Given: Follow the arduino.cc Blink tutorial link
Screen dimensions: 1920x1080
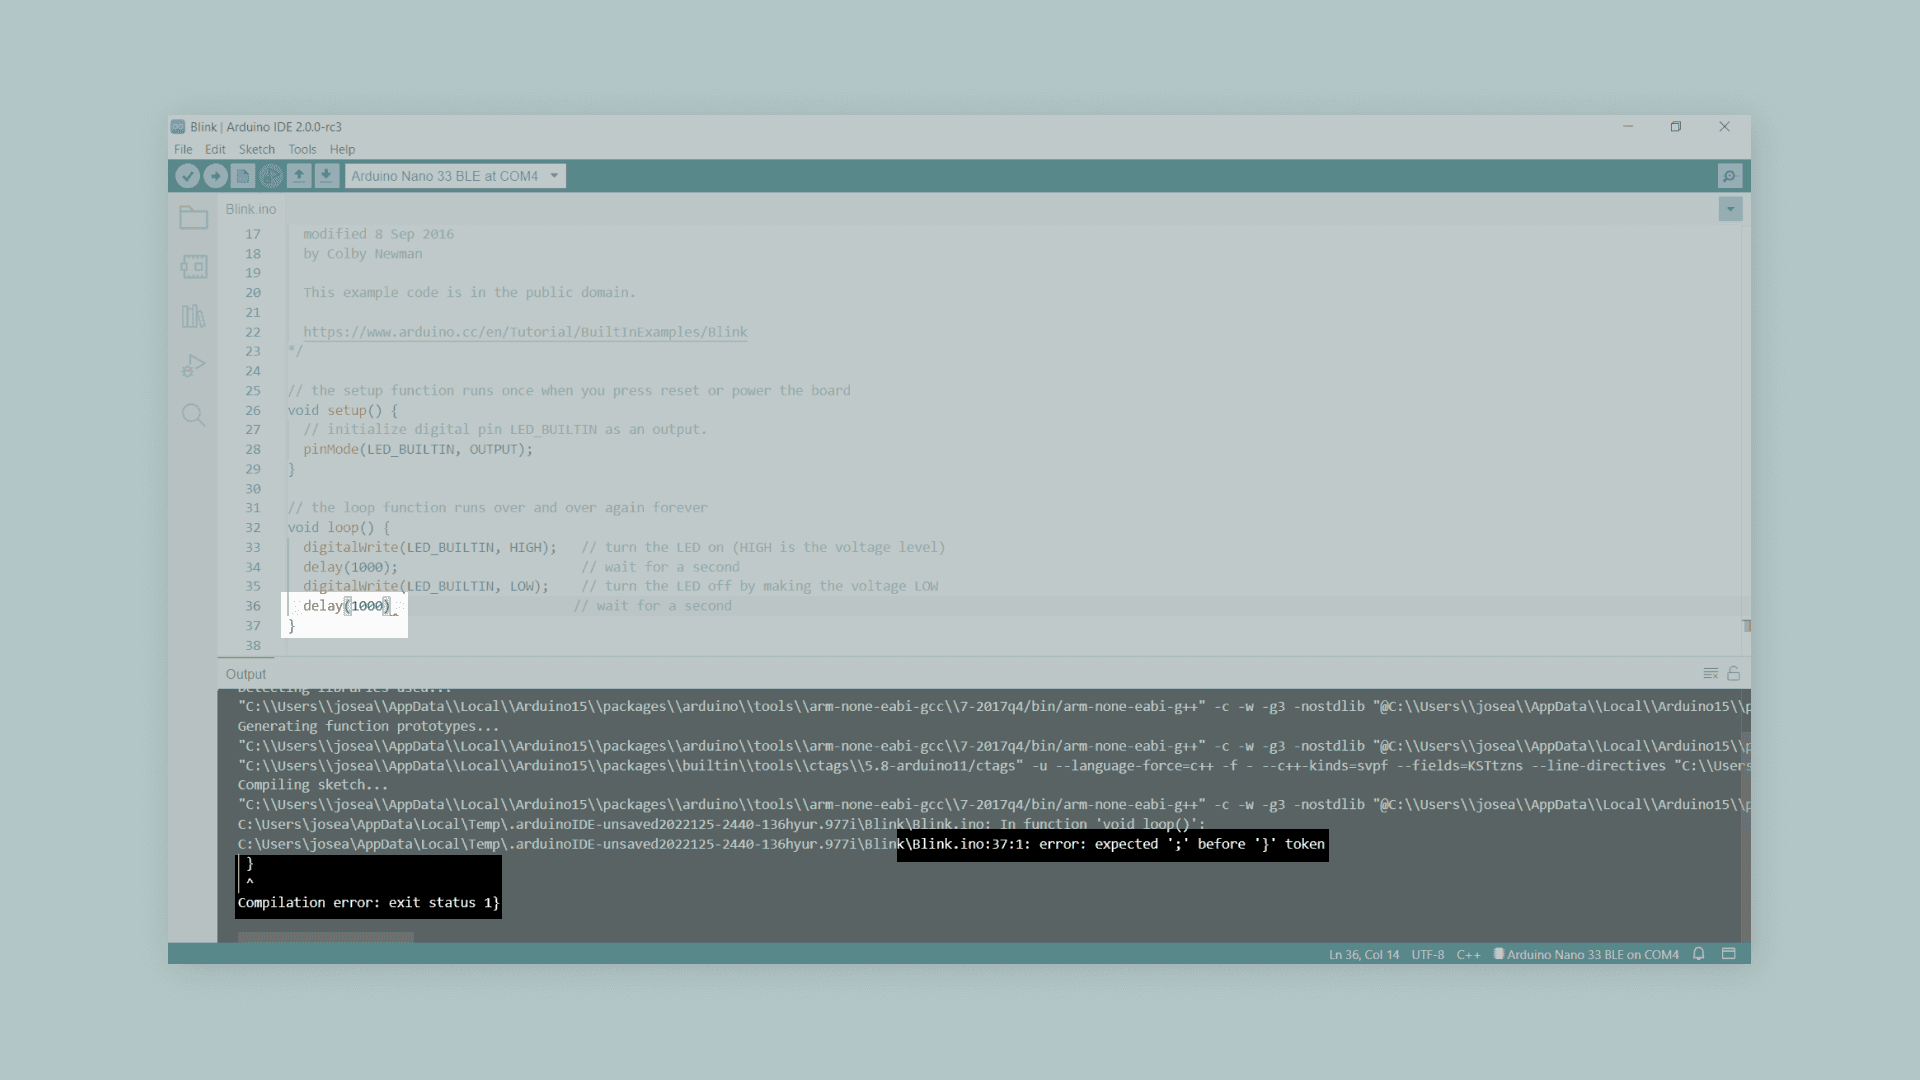Looking at the screenshot, I should tap(525, 332).
